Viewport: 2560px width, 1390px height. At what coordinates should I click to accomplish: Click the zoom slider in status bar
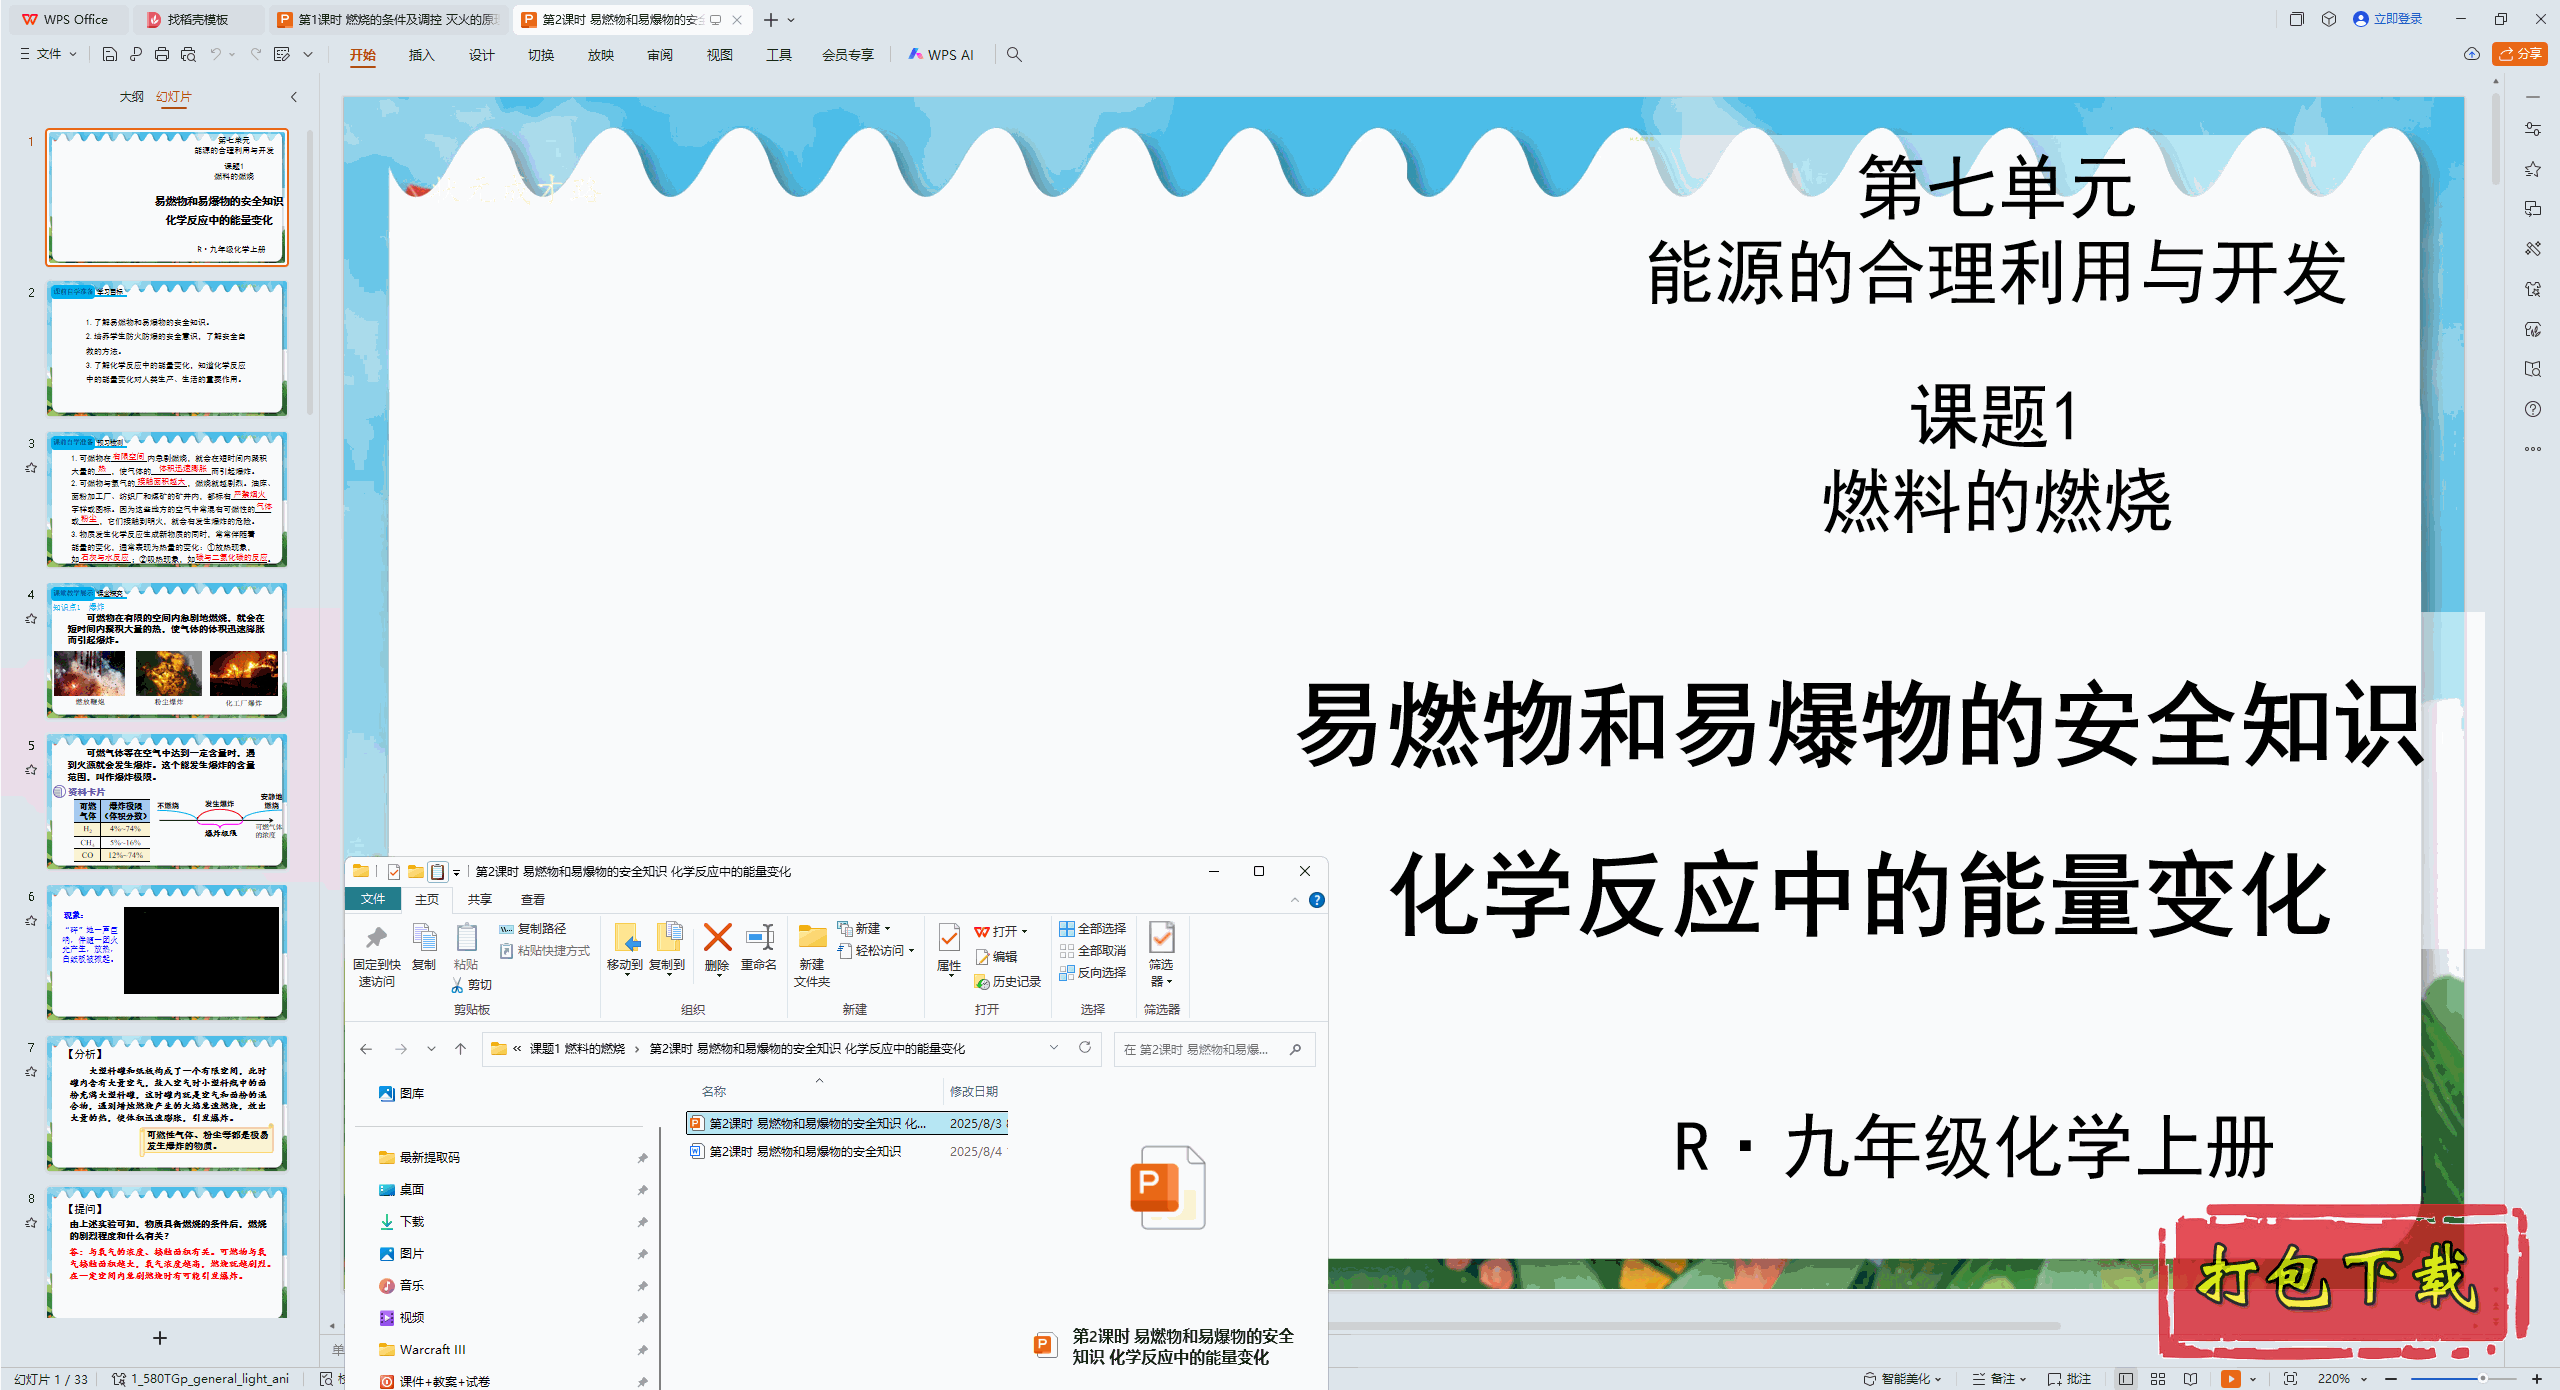point(2483,1379)
